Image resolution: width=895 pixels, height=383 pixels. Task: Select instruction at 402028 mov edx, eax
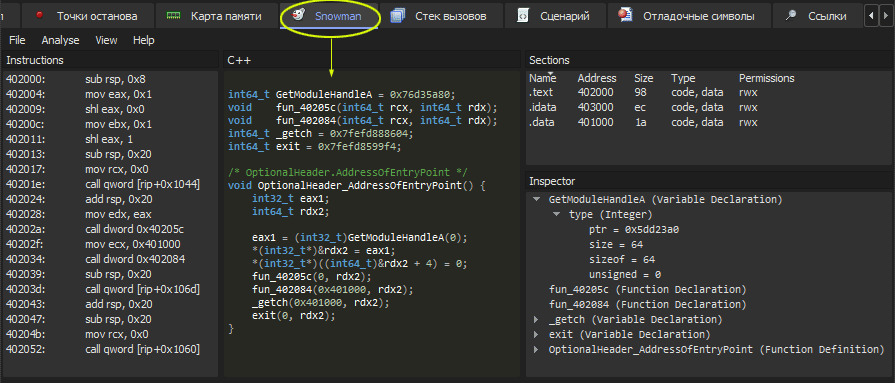[111, 214]
